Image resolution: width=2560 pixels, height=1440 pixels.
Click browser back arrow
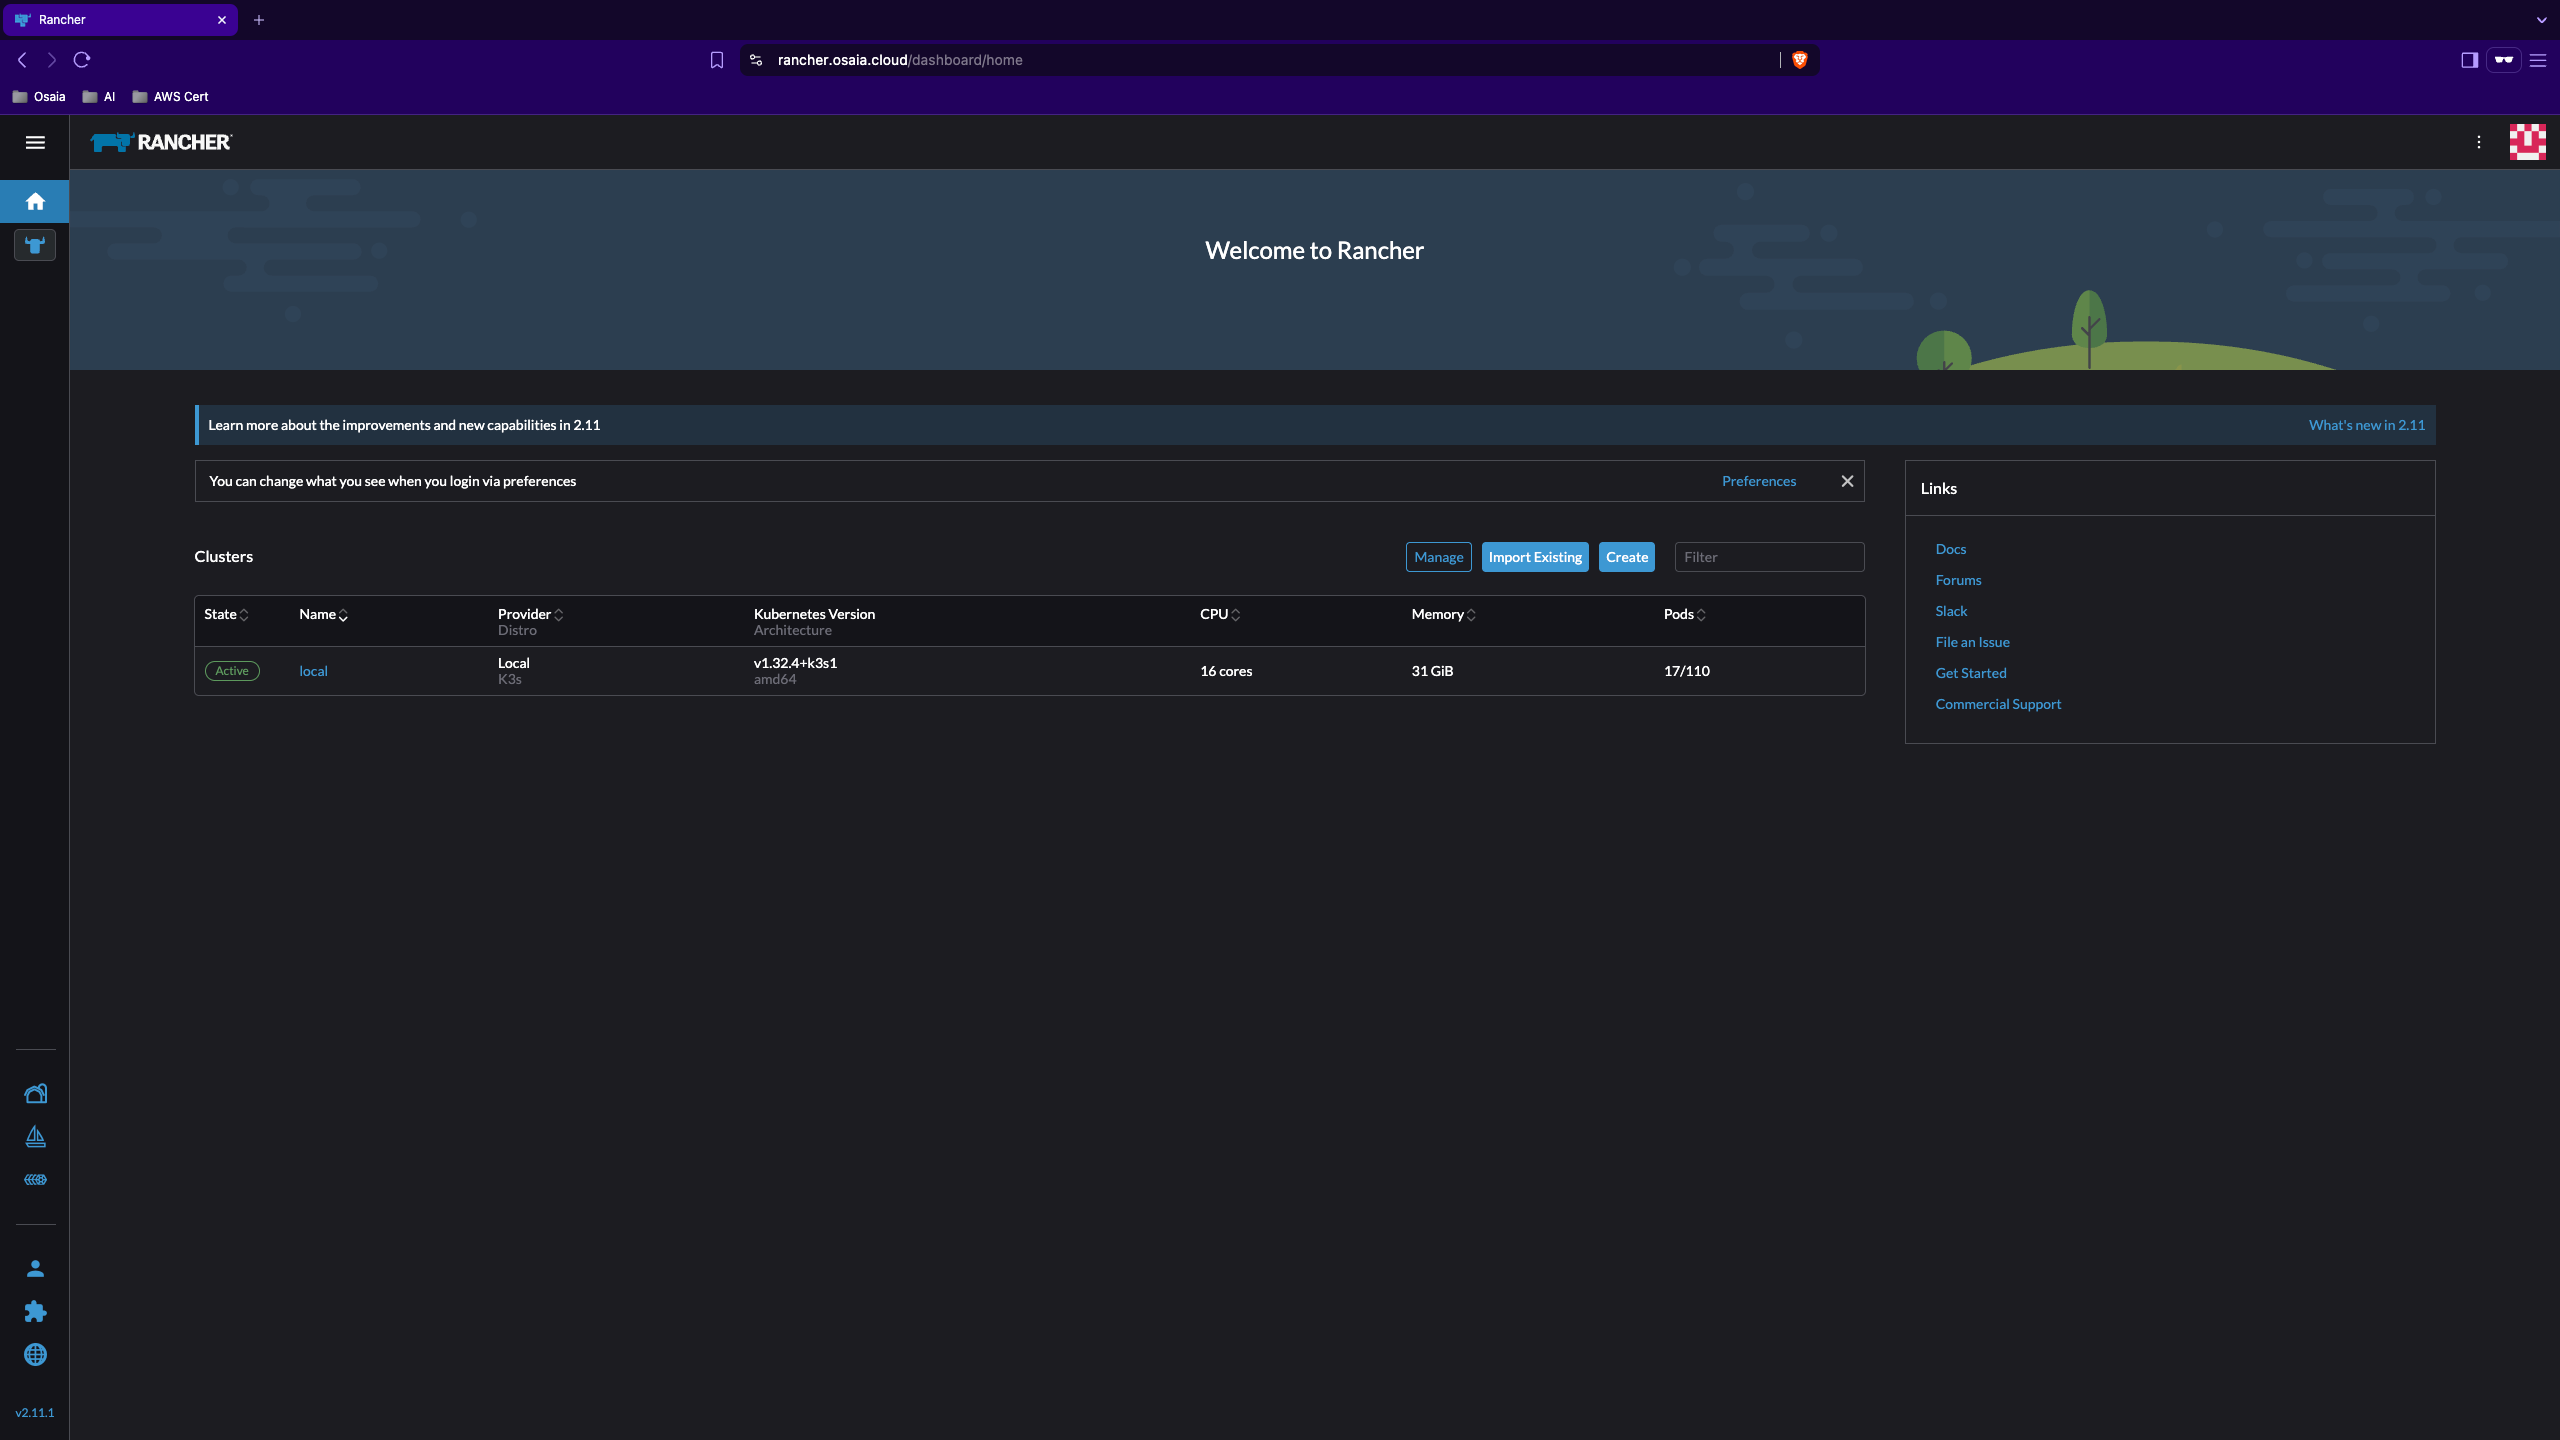pyautogui.click(x=22, y=60)
